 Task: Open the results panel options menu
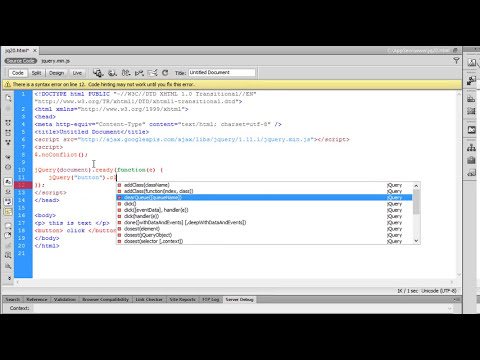click(456, 299)
